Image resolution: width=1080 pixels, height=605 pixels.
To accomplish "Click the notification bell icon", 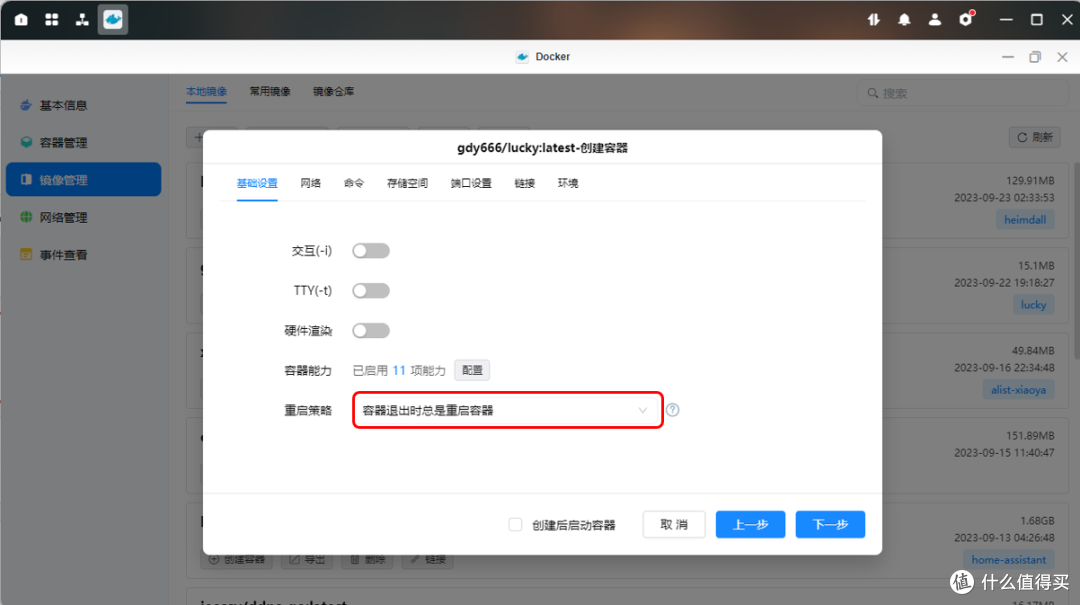I will click(x=904, y=19).
